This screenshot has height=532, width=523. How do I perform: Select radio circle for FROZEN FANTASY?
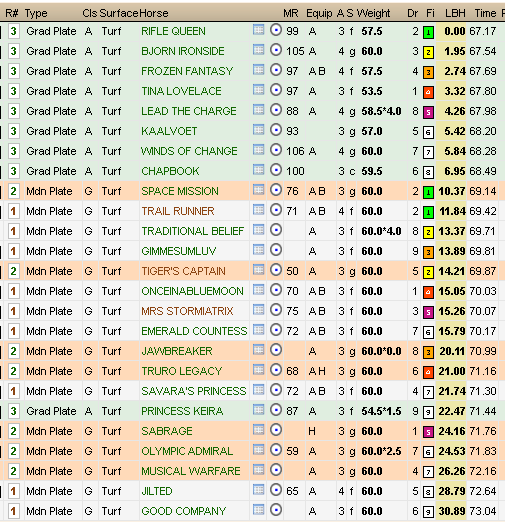coord(276,70)
